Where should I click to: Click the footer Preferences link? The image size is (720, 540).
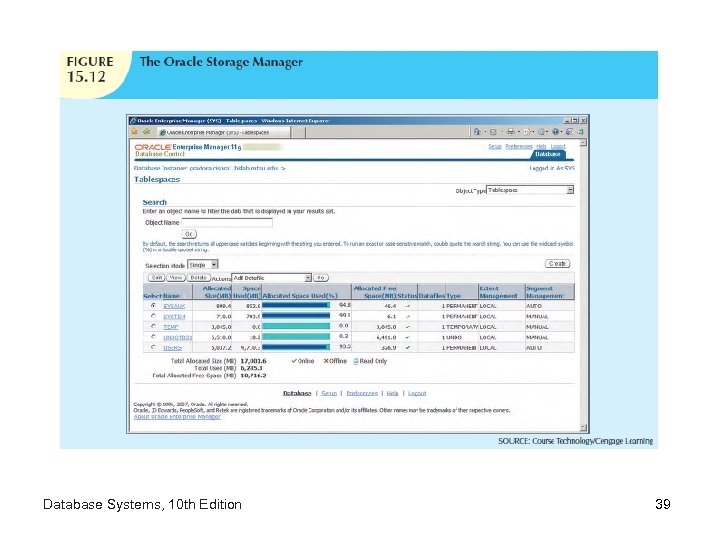[x=362, y=394]
